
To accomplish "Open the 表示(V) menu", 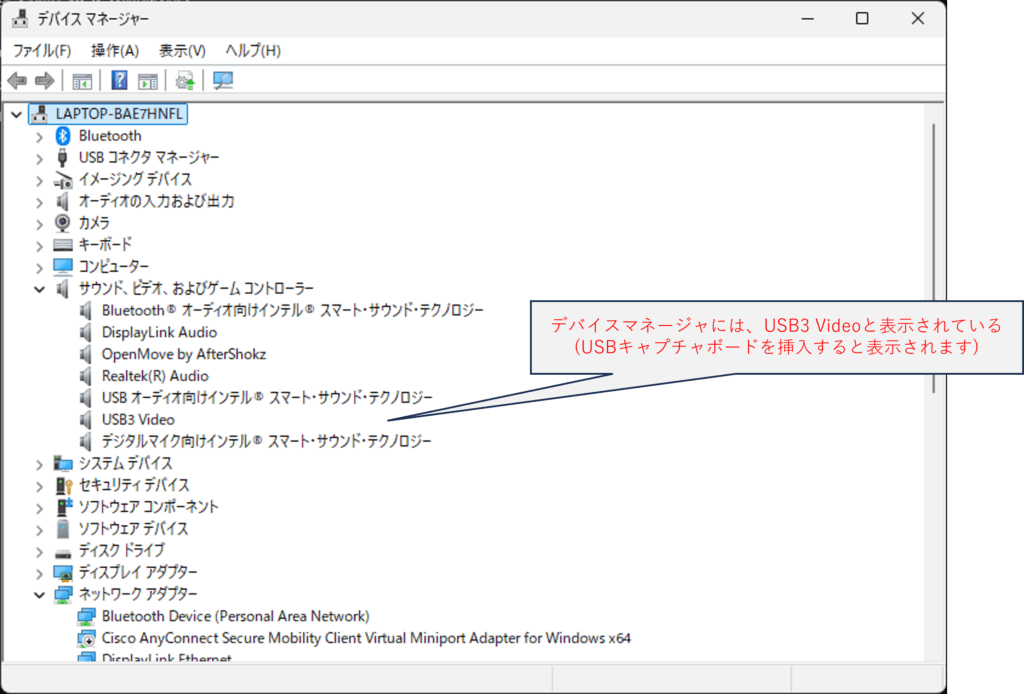I will tap(182, 50).
